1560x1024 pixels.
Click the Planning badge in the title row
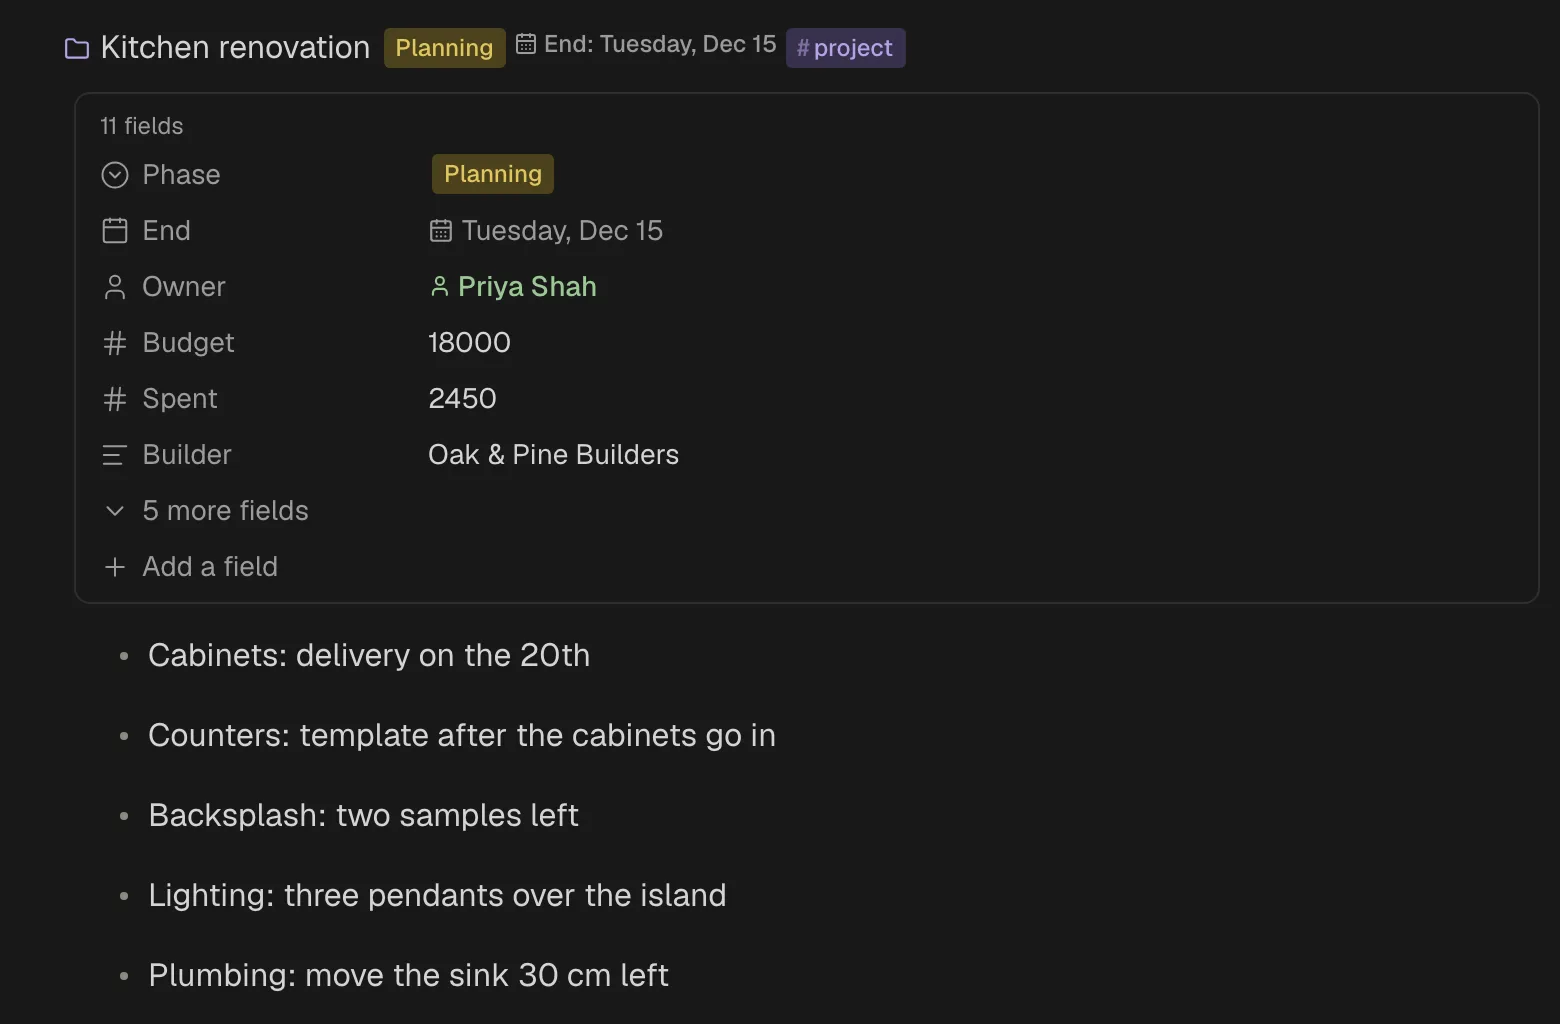445,48
